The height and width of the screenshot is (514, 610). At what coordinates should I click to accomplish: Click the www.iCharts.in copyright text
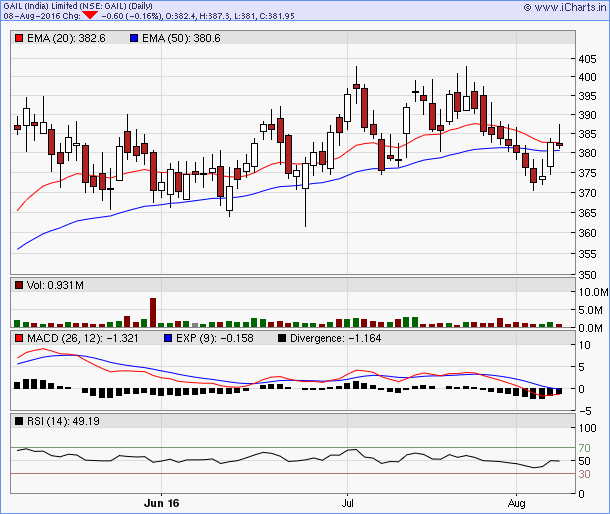566,7
